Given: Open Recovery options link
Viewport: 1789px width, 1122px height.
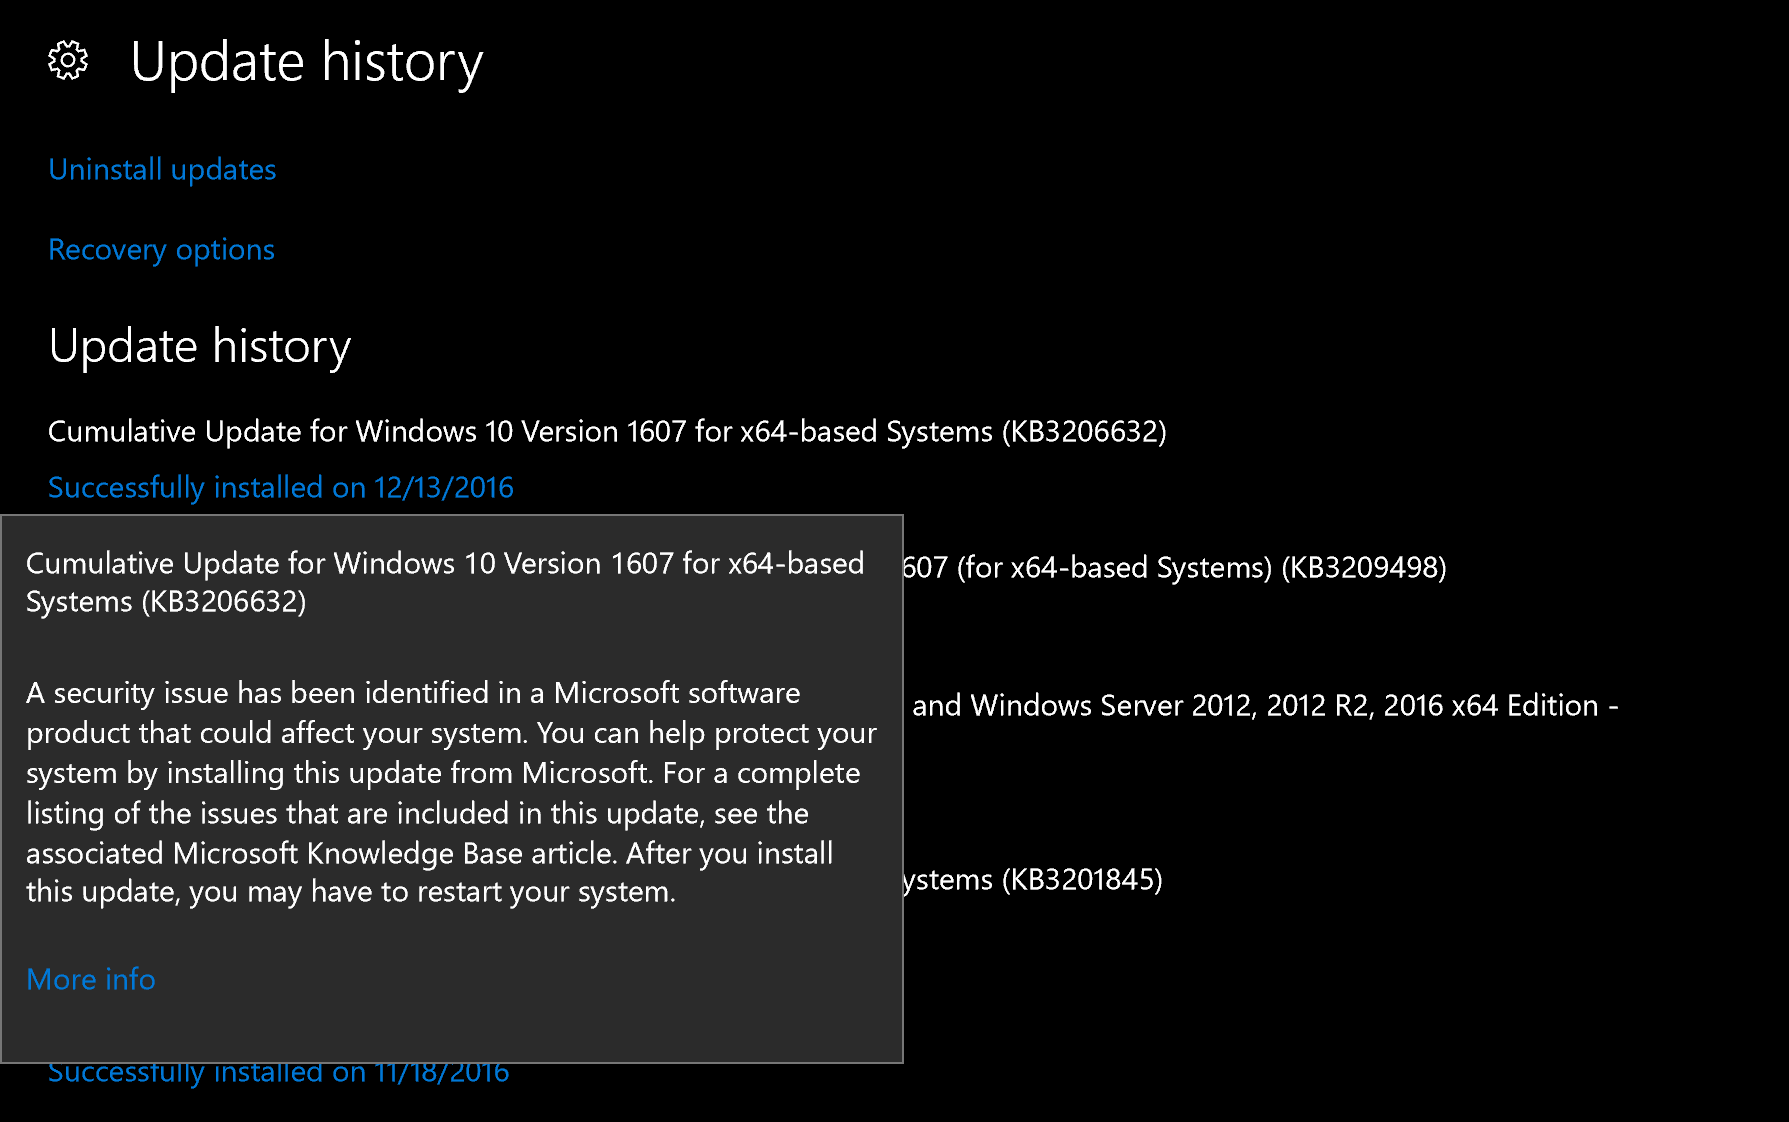Looking at the screenshot, I should click(161, 250).
